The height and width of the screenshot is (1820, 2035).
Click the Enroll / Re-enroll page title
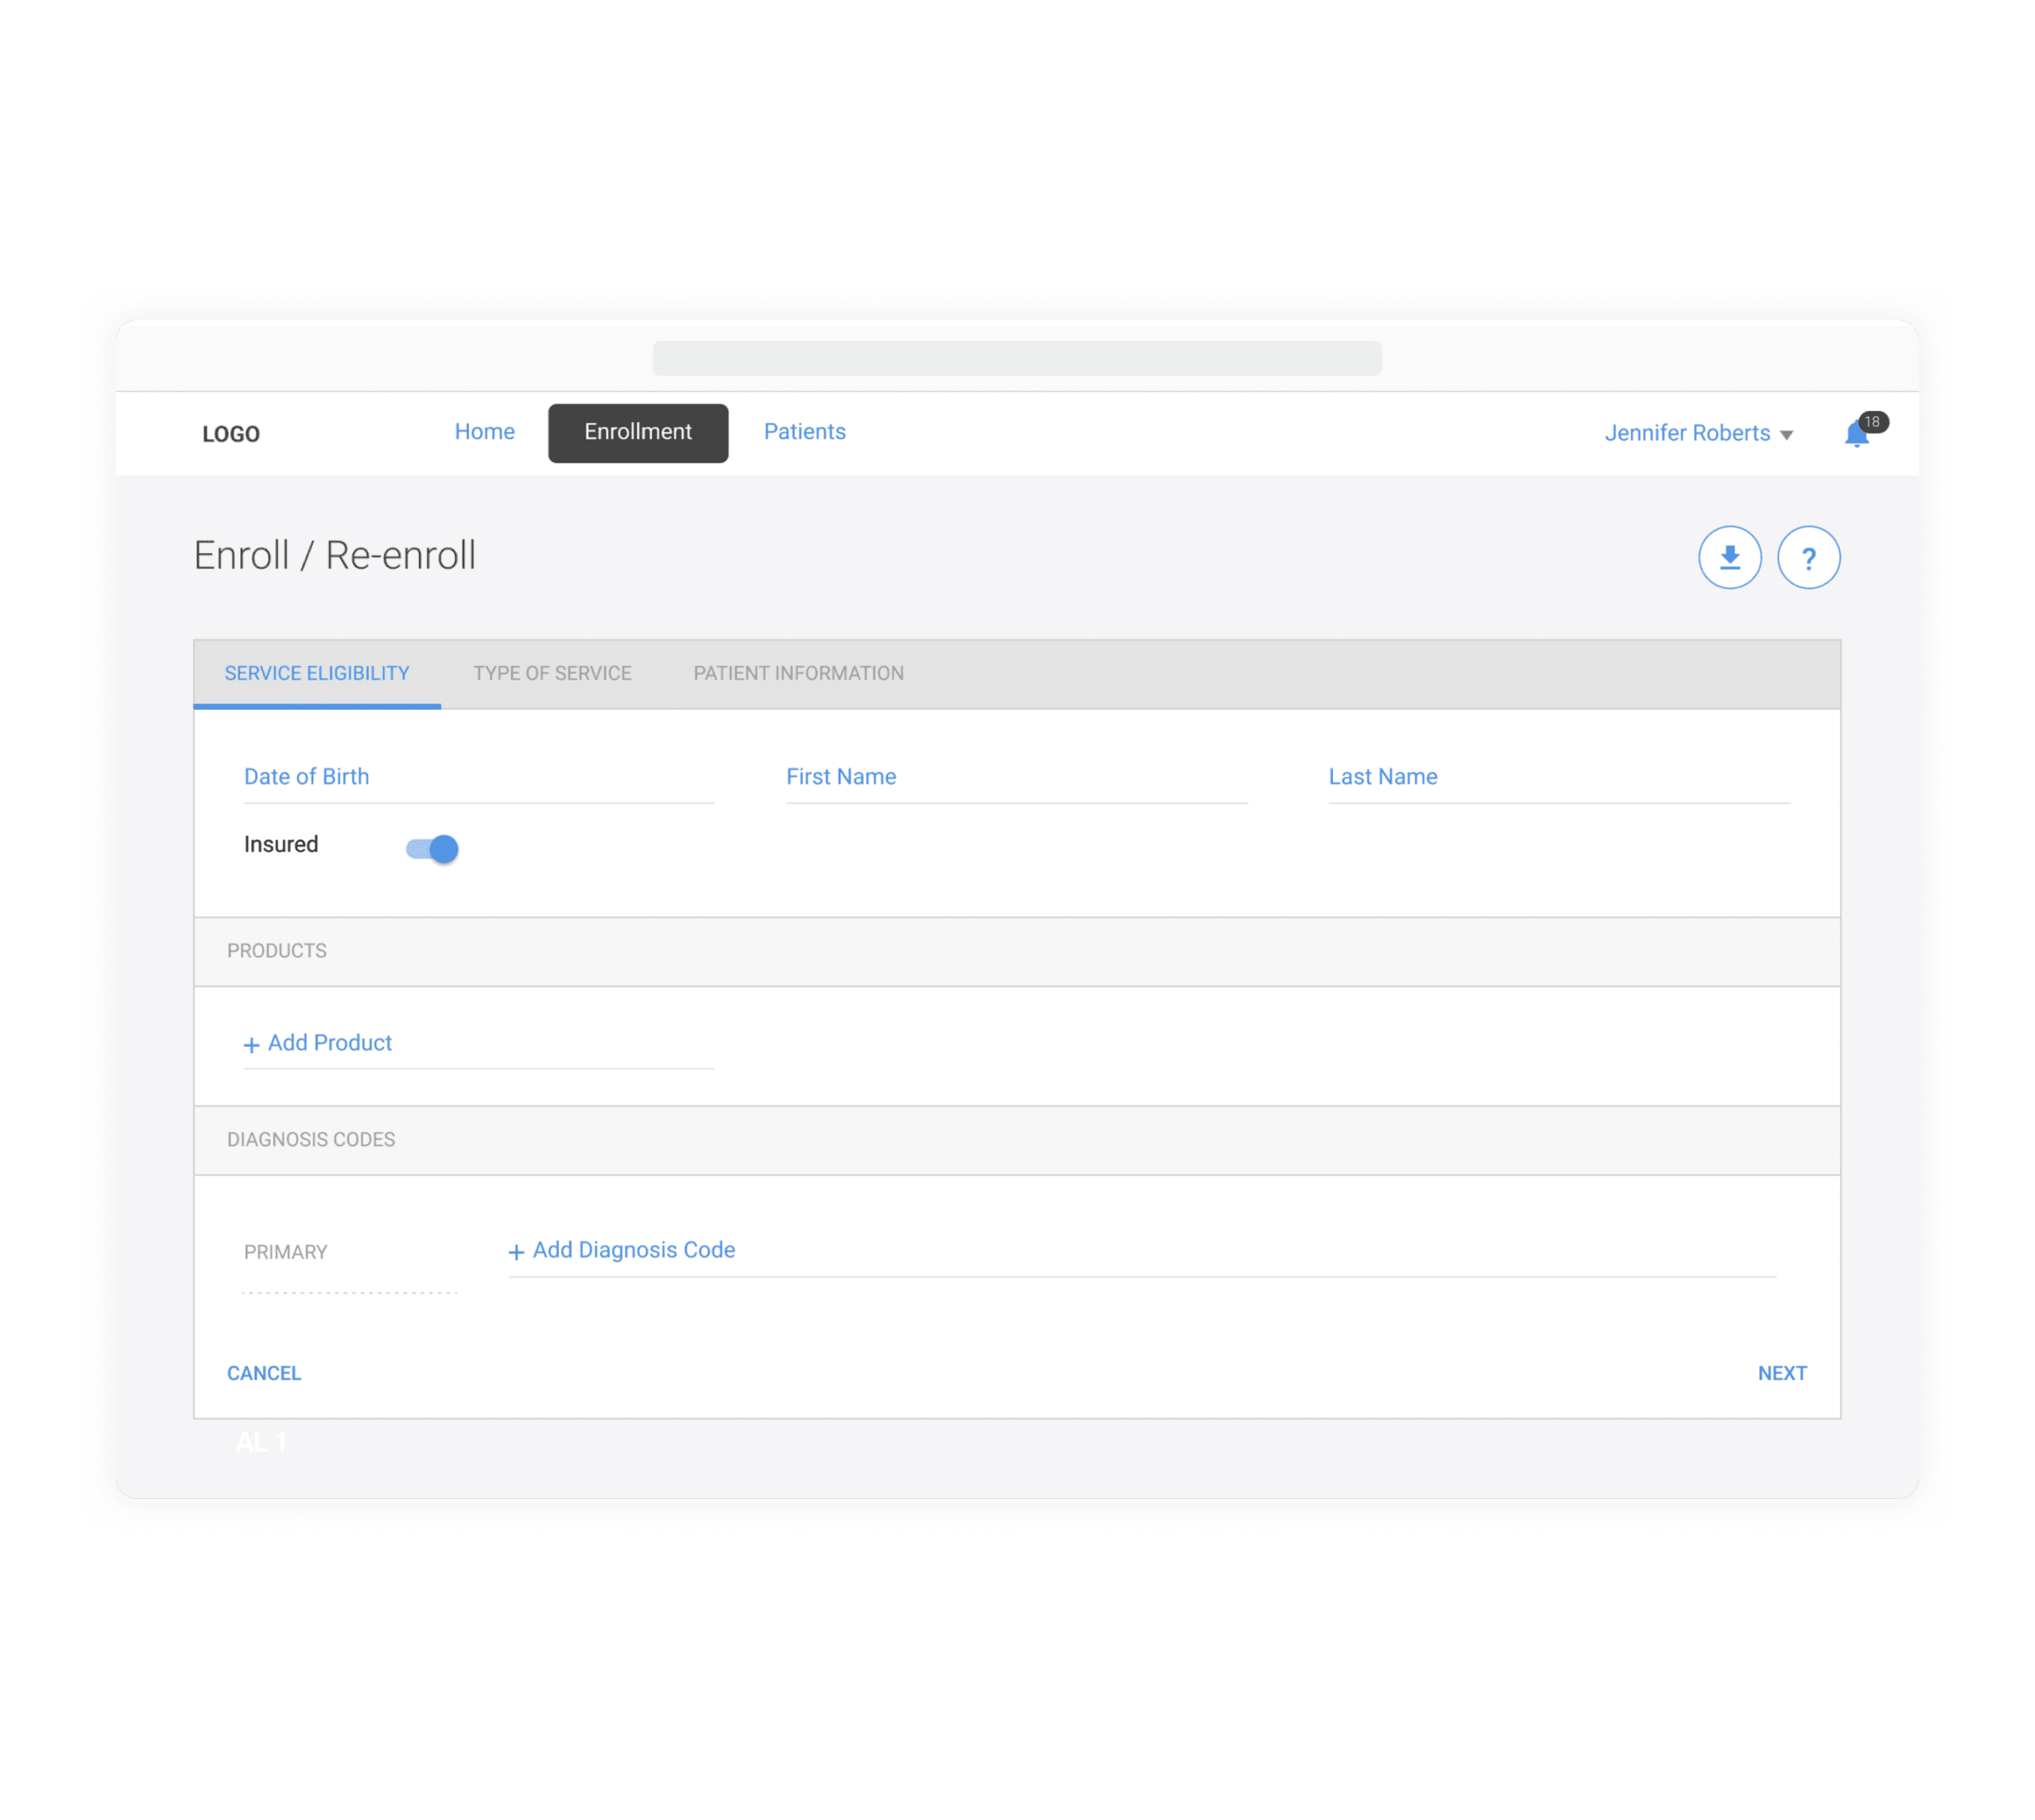pos(334,555)
